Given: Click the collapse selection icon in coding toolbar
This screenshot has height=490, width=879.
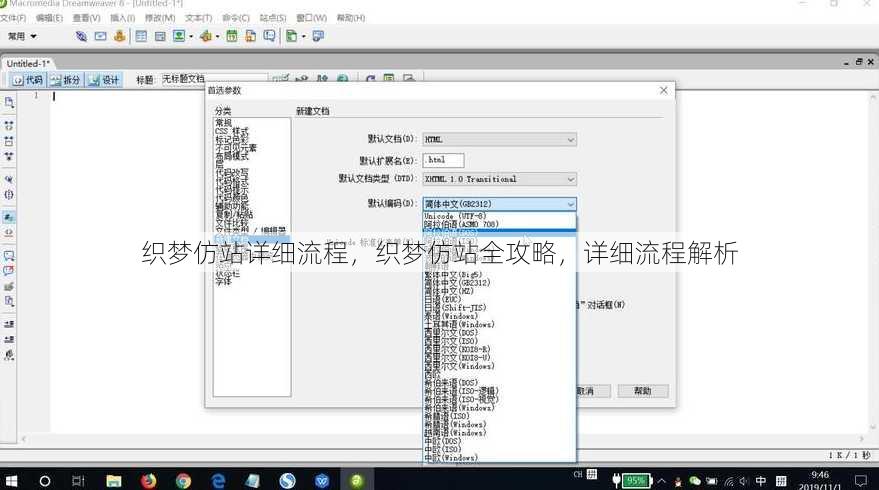Looking at the screenshot, I should click(x=9, y=141).
